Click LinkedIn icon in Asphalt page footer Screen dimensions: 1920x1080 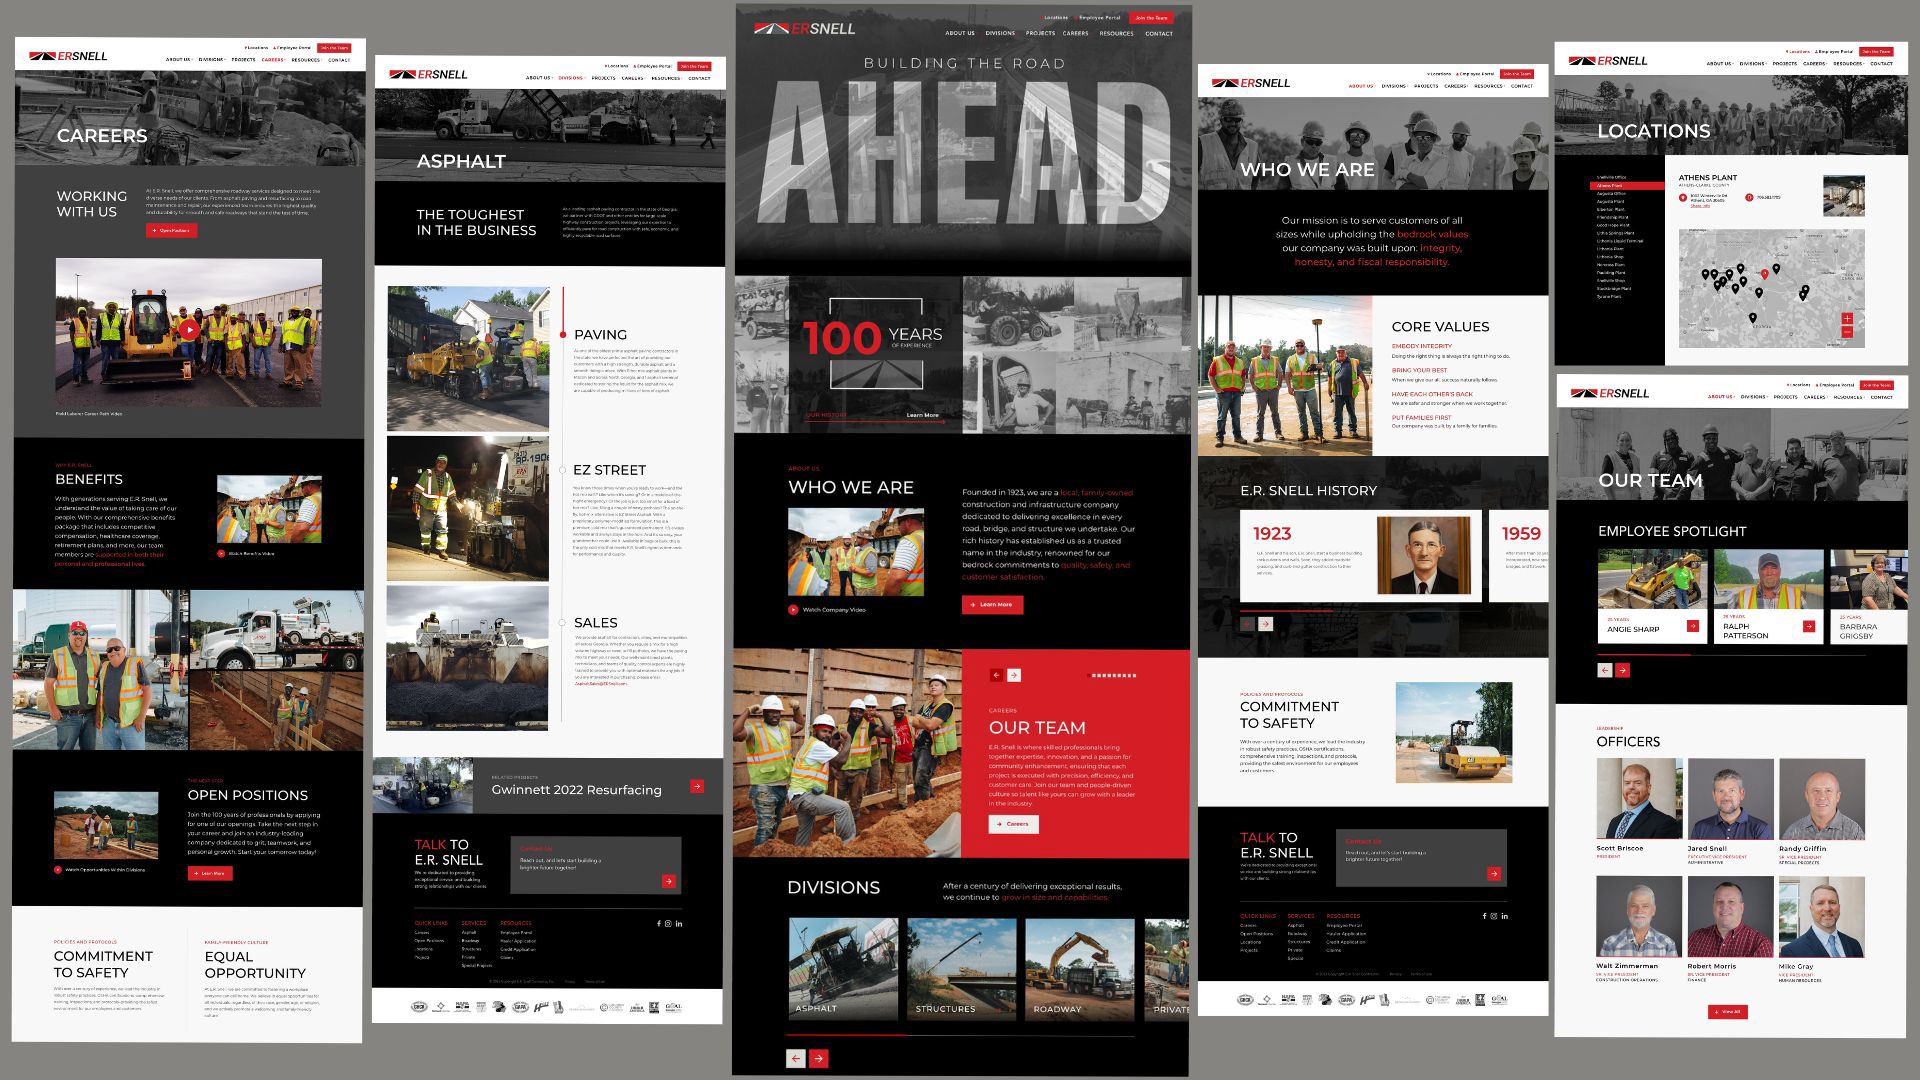tap(679, 923)
